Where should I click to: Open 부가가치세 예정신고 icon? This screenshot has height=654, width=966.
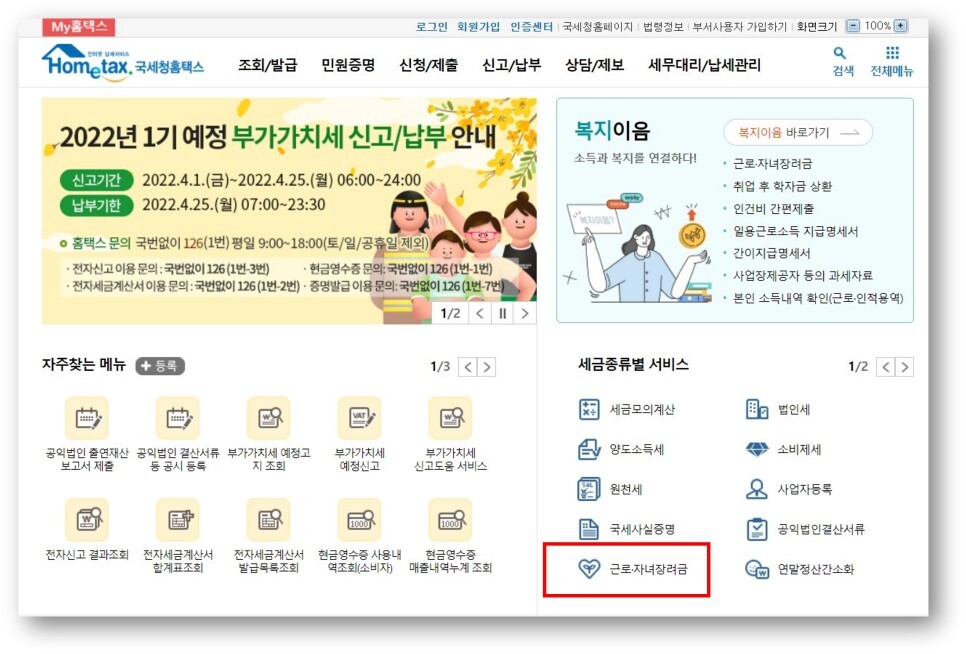tap(359, 418)
